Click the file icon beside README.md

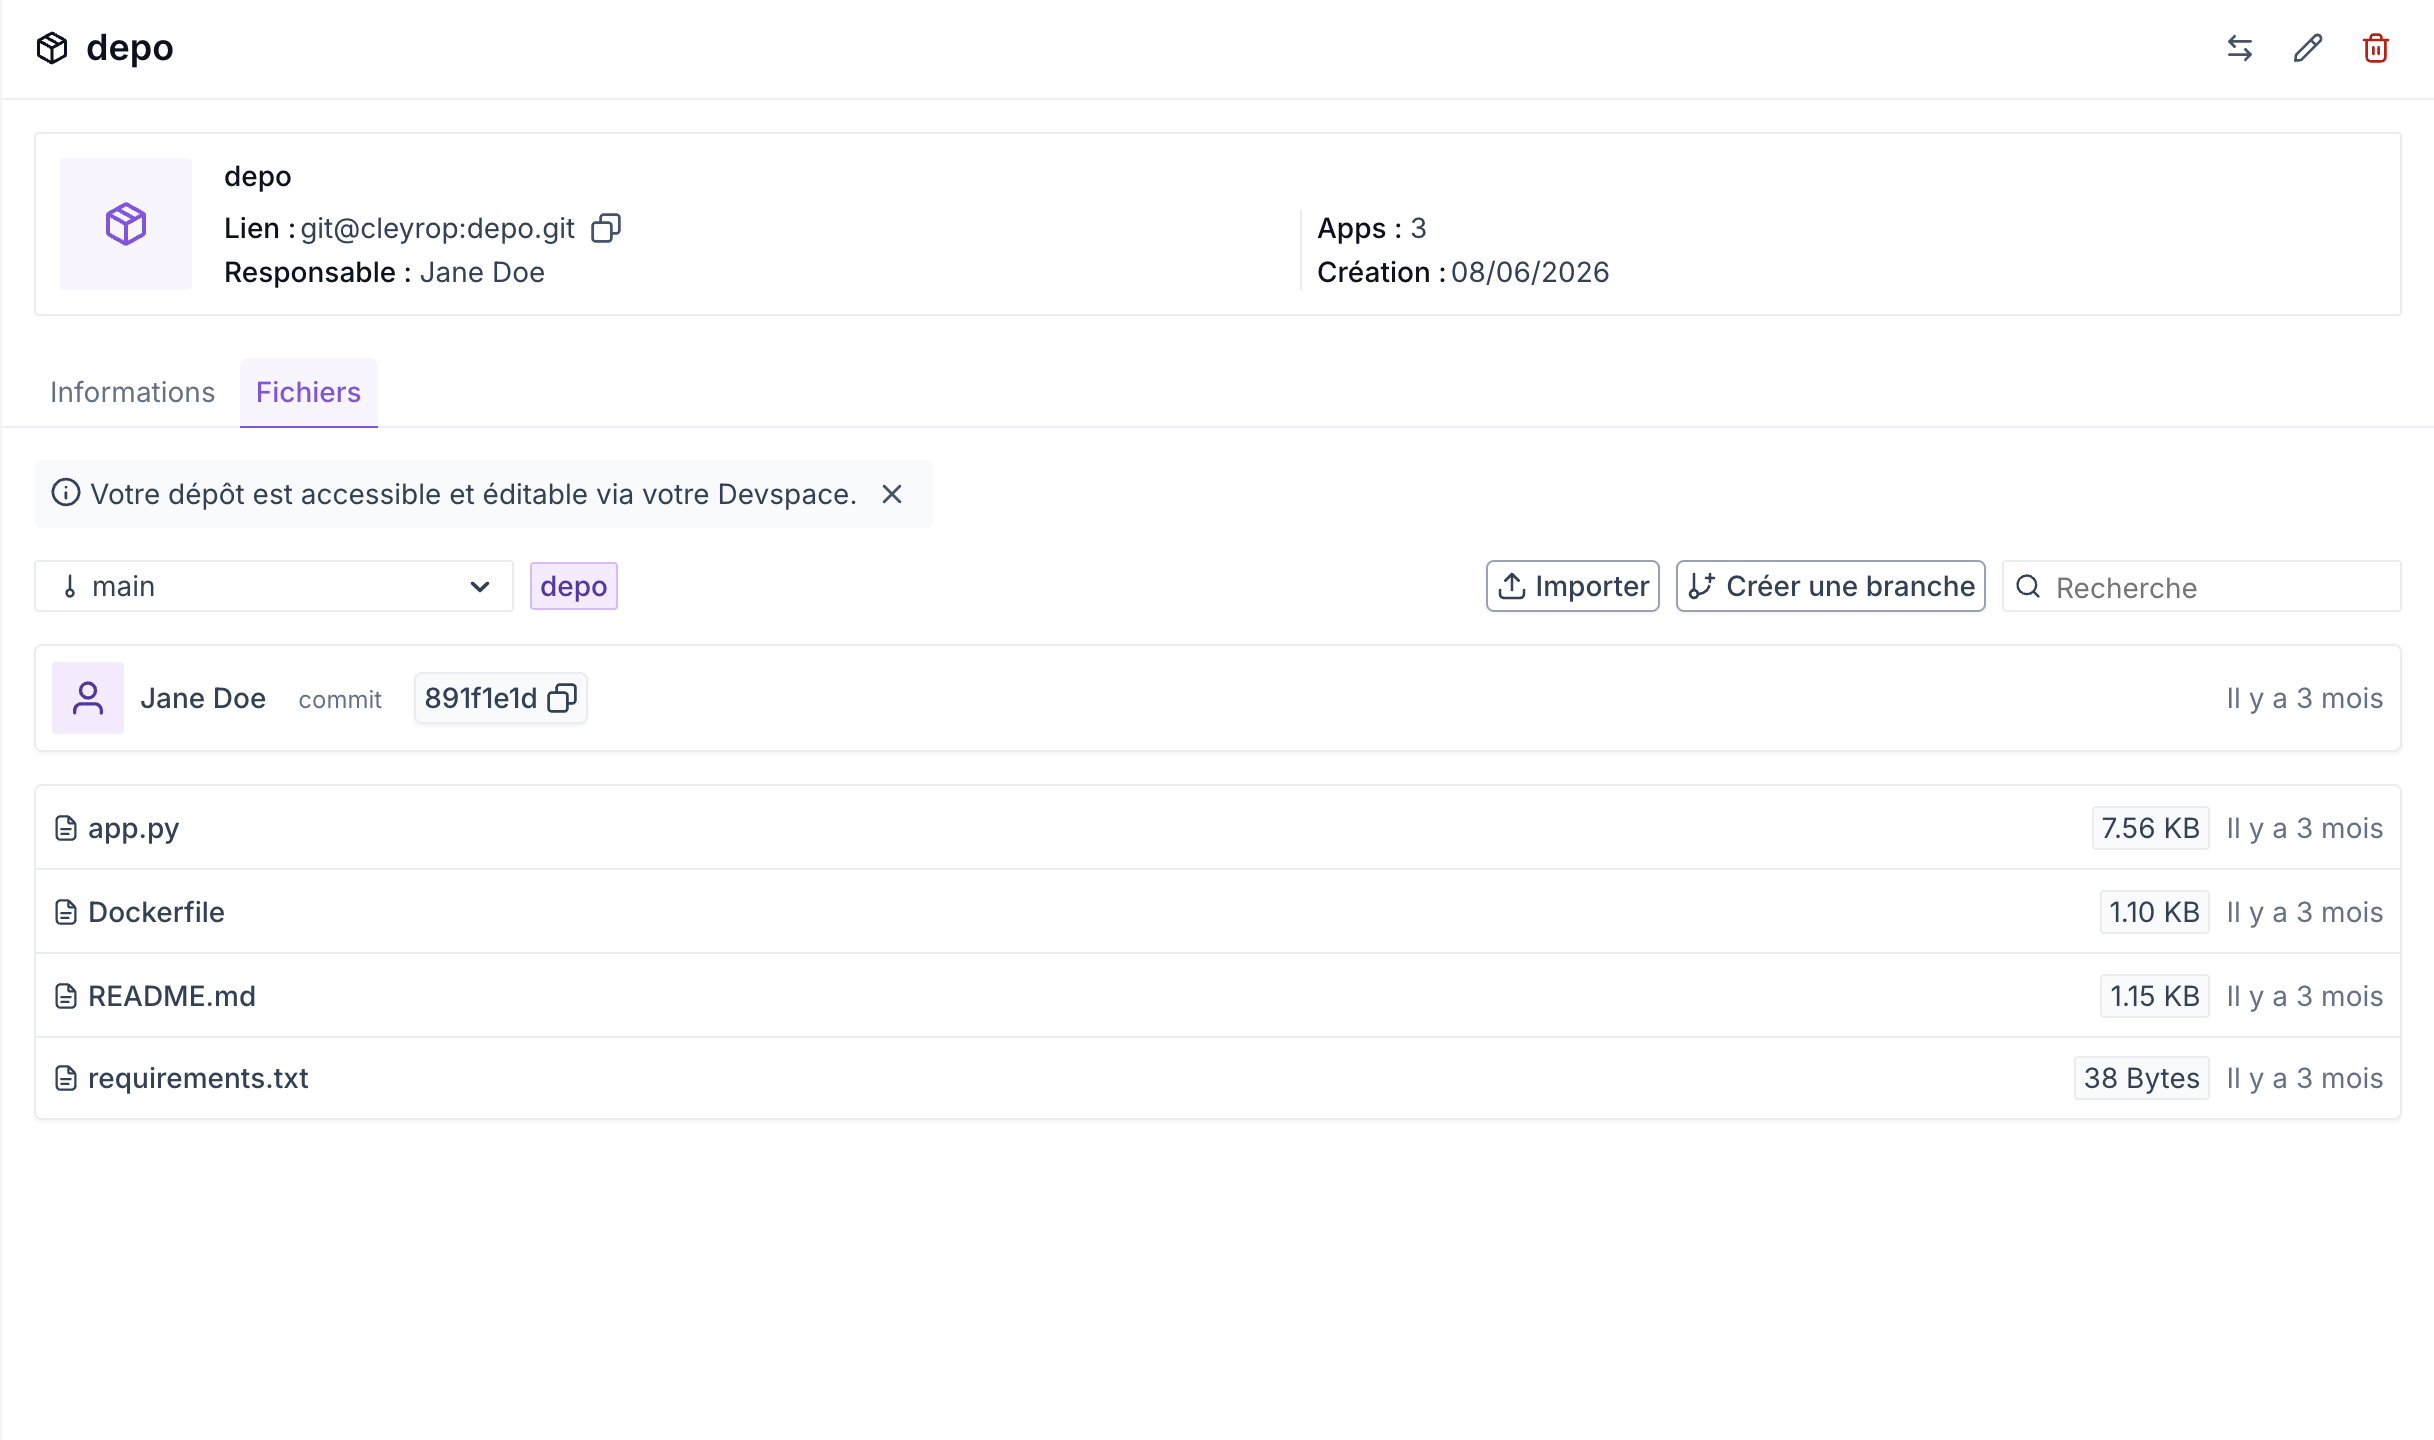pos(66,996)
